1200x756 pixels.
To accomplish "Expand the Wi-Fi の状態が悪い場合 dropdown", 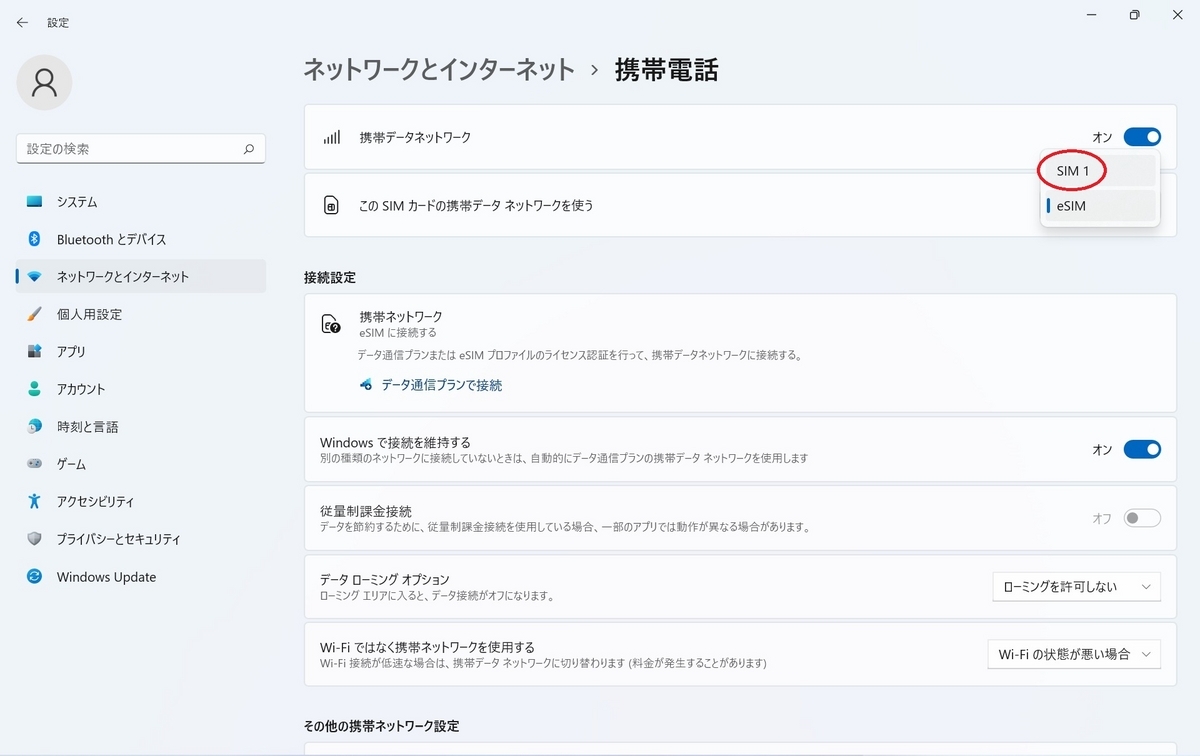I will click(1074, 654).
